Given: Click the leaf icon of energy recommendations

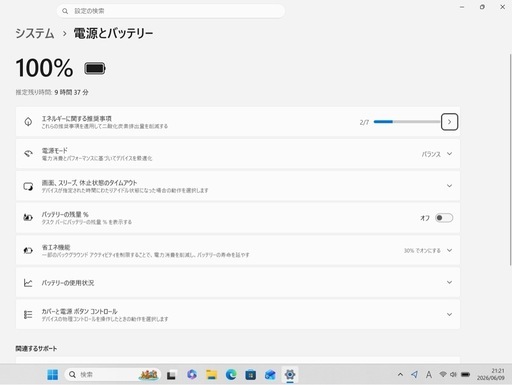Looking at the screenshot, I should (28, 122).
